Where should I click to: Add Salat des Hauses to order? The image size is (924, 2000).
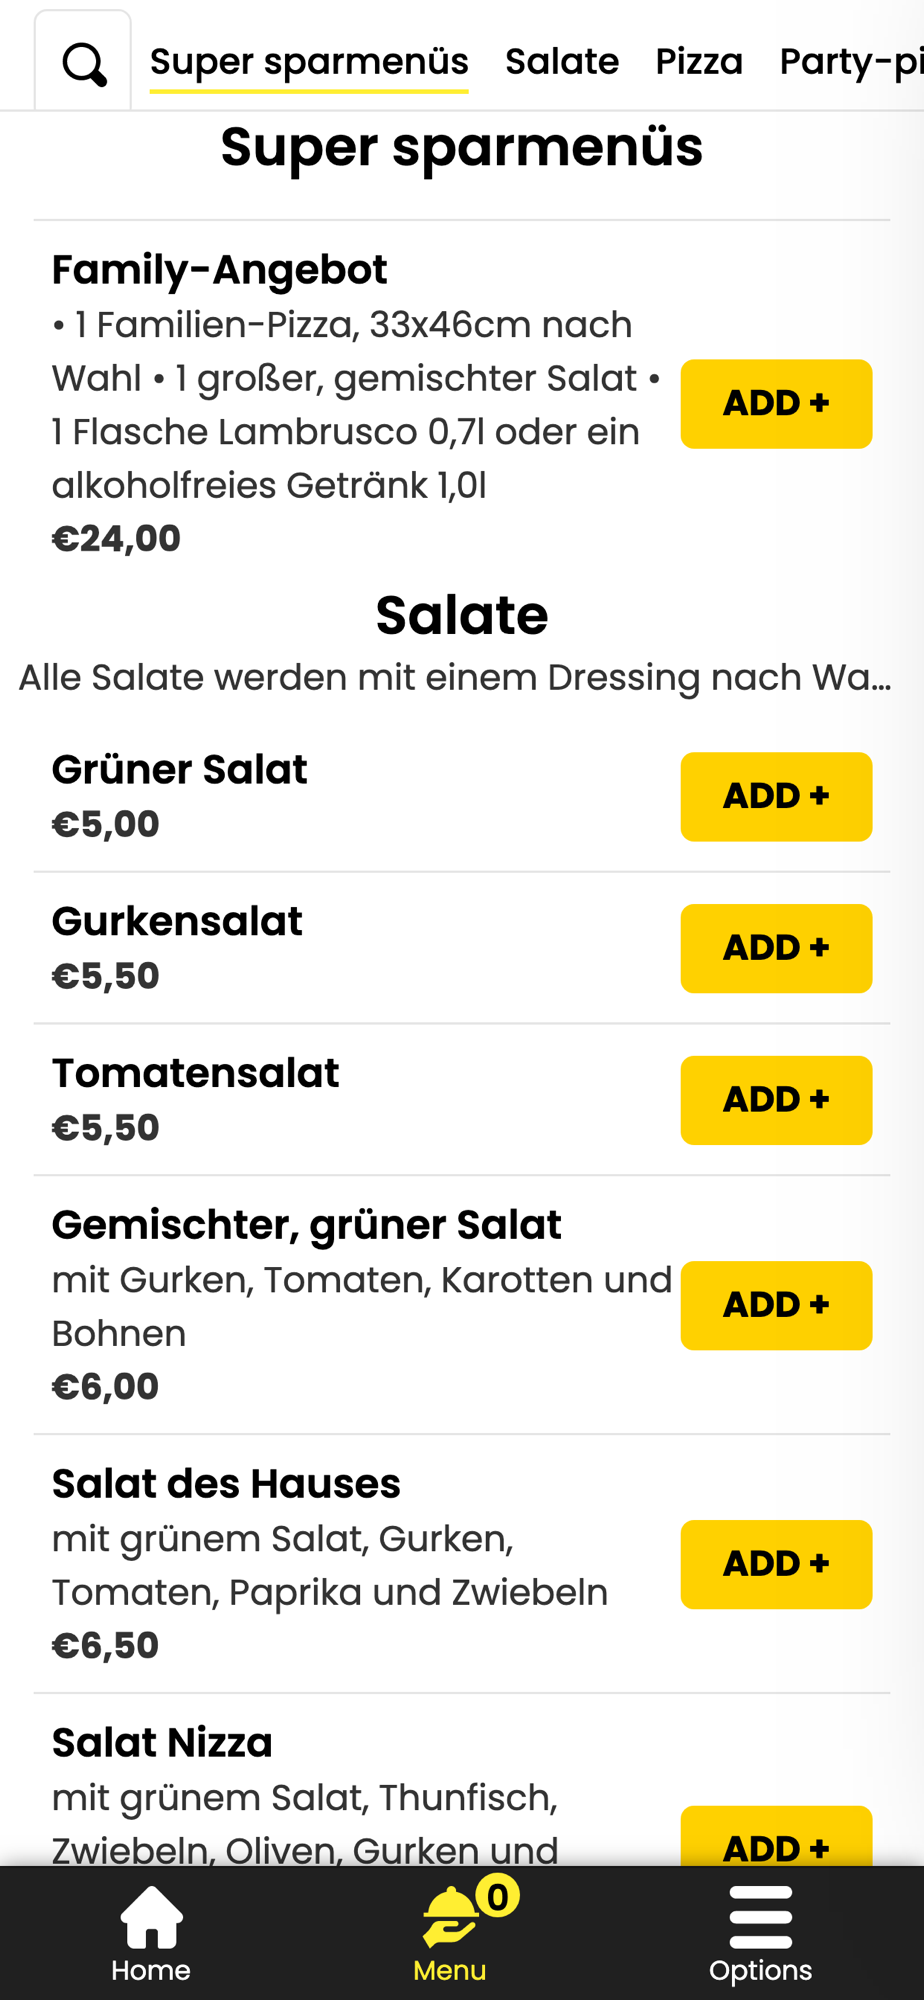[776, 1565]
